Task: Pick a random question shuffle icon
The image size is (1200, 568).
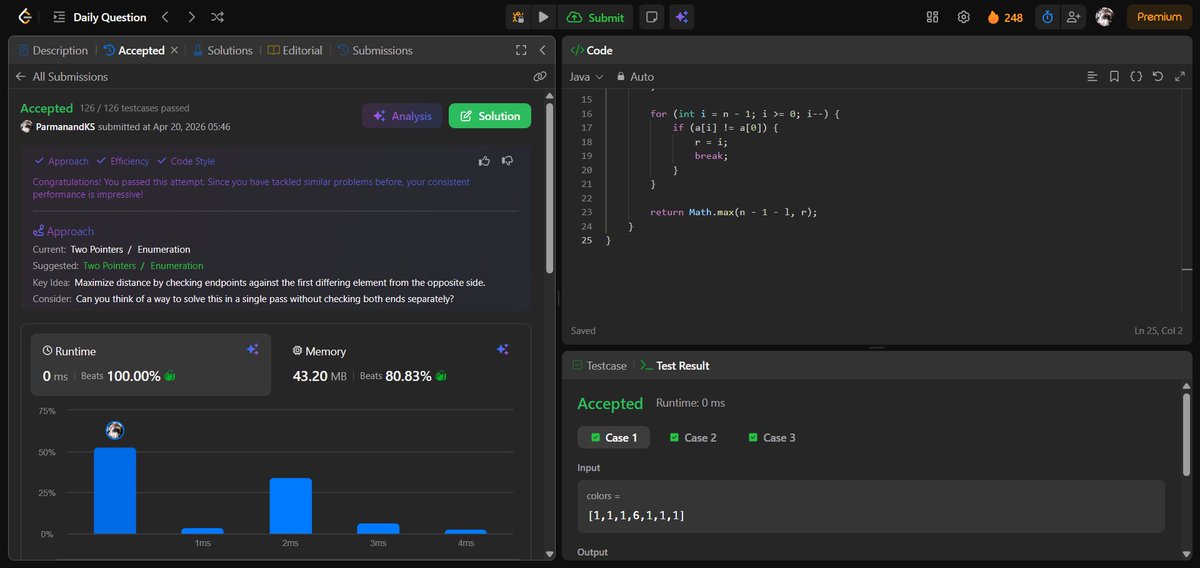Action: (x=218, y=17)
